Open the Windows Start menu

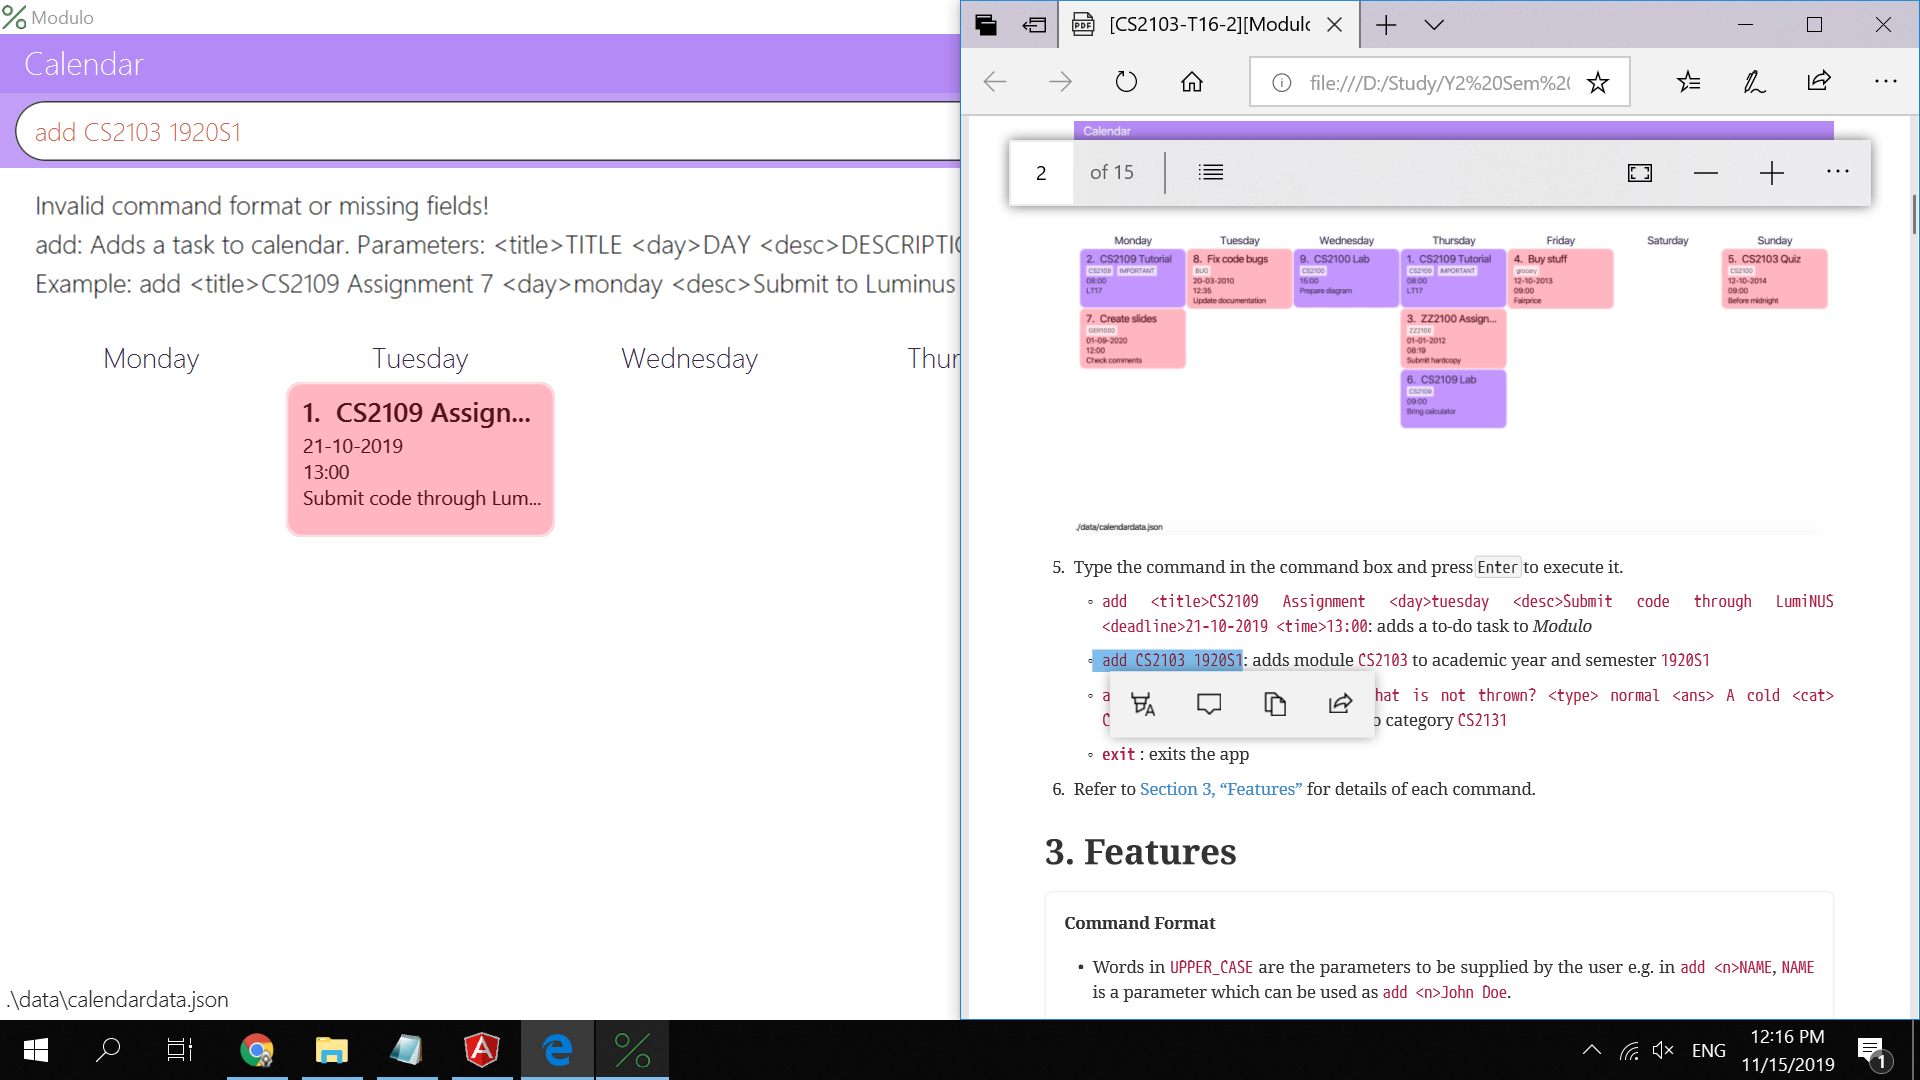point(33,1050)
